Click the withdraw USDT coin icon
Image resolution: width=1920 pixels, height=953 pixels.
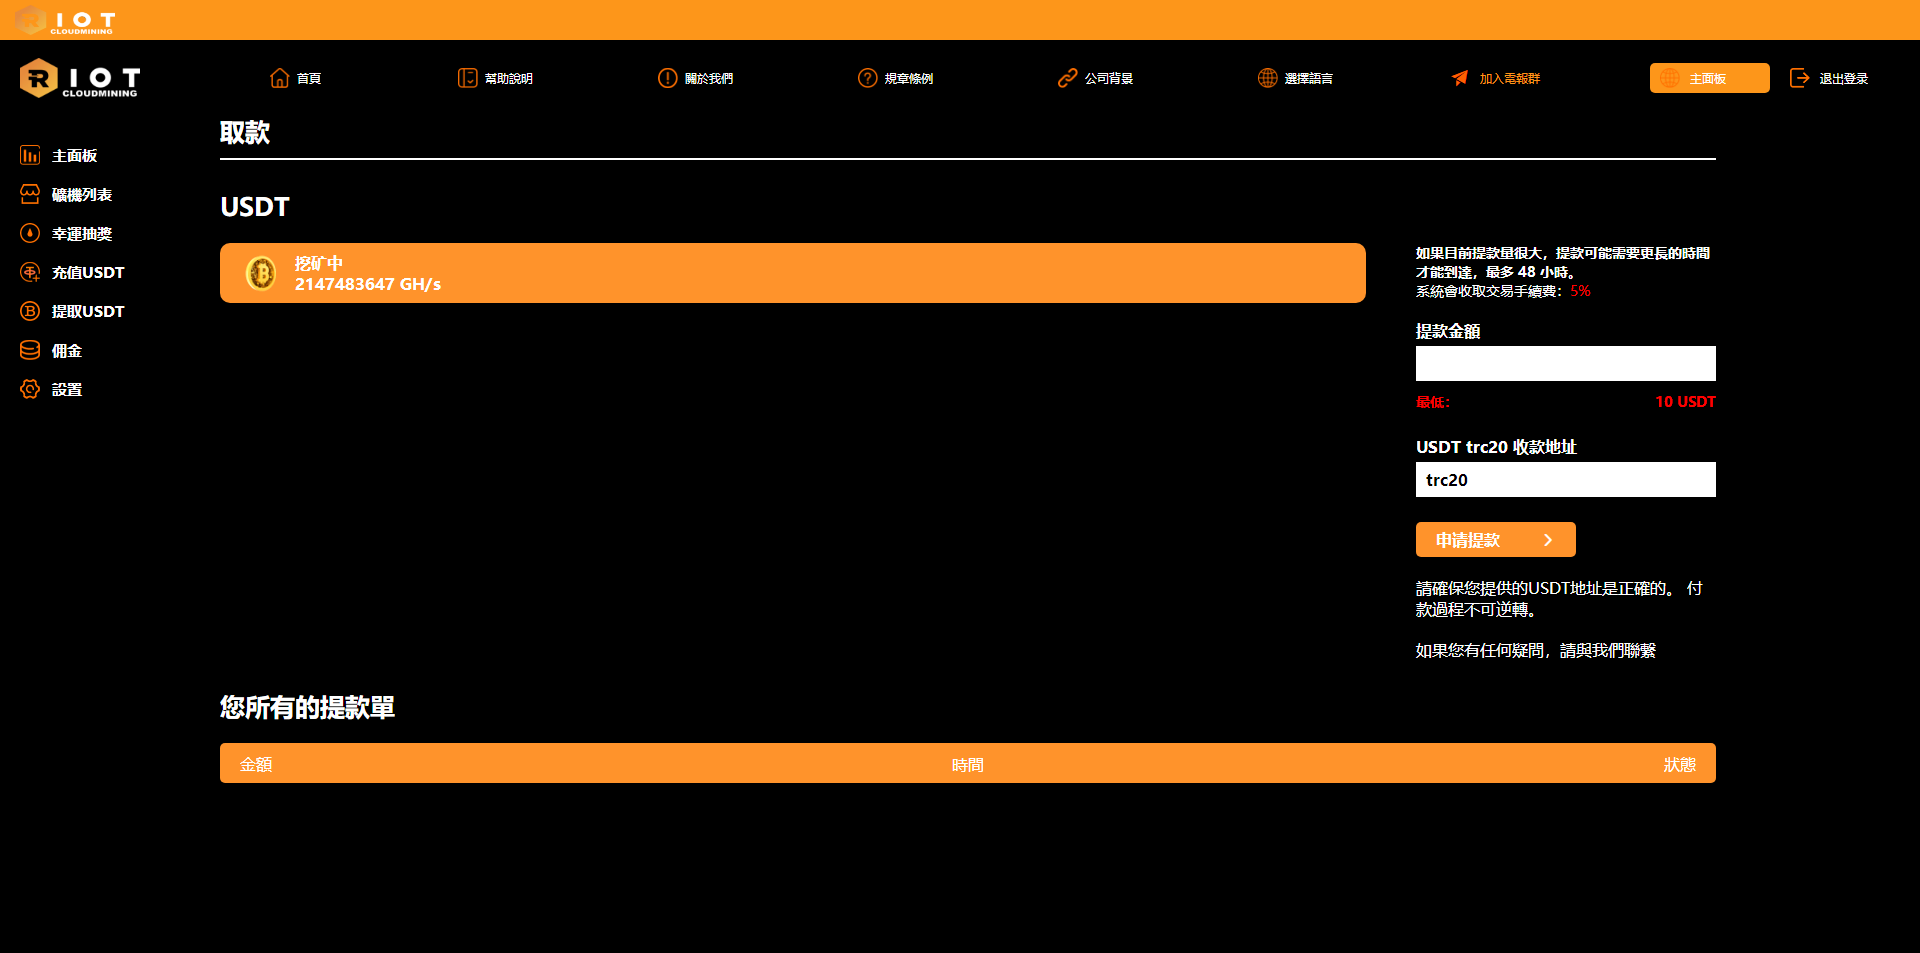tap(30, 311)
